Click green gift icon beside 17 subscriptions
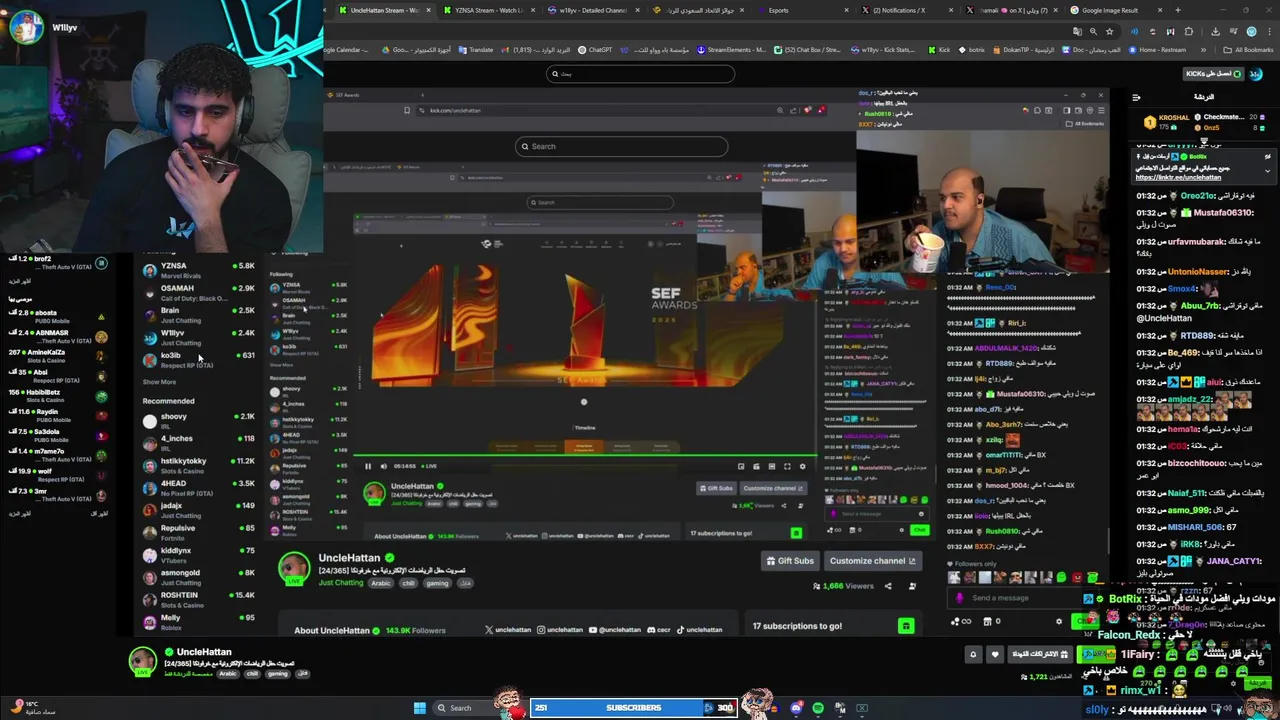 pos(906,626)
